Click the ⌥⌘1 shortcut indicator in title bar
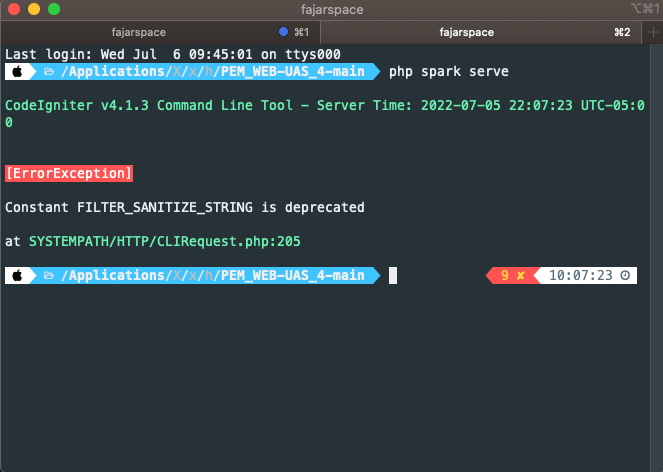Screen dimensions: 663x472 (x=645, y=8)
